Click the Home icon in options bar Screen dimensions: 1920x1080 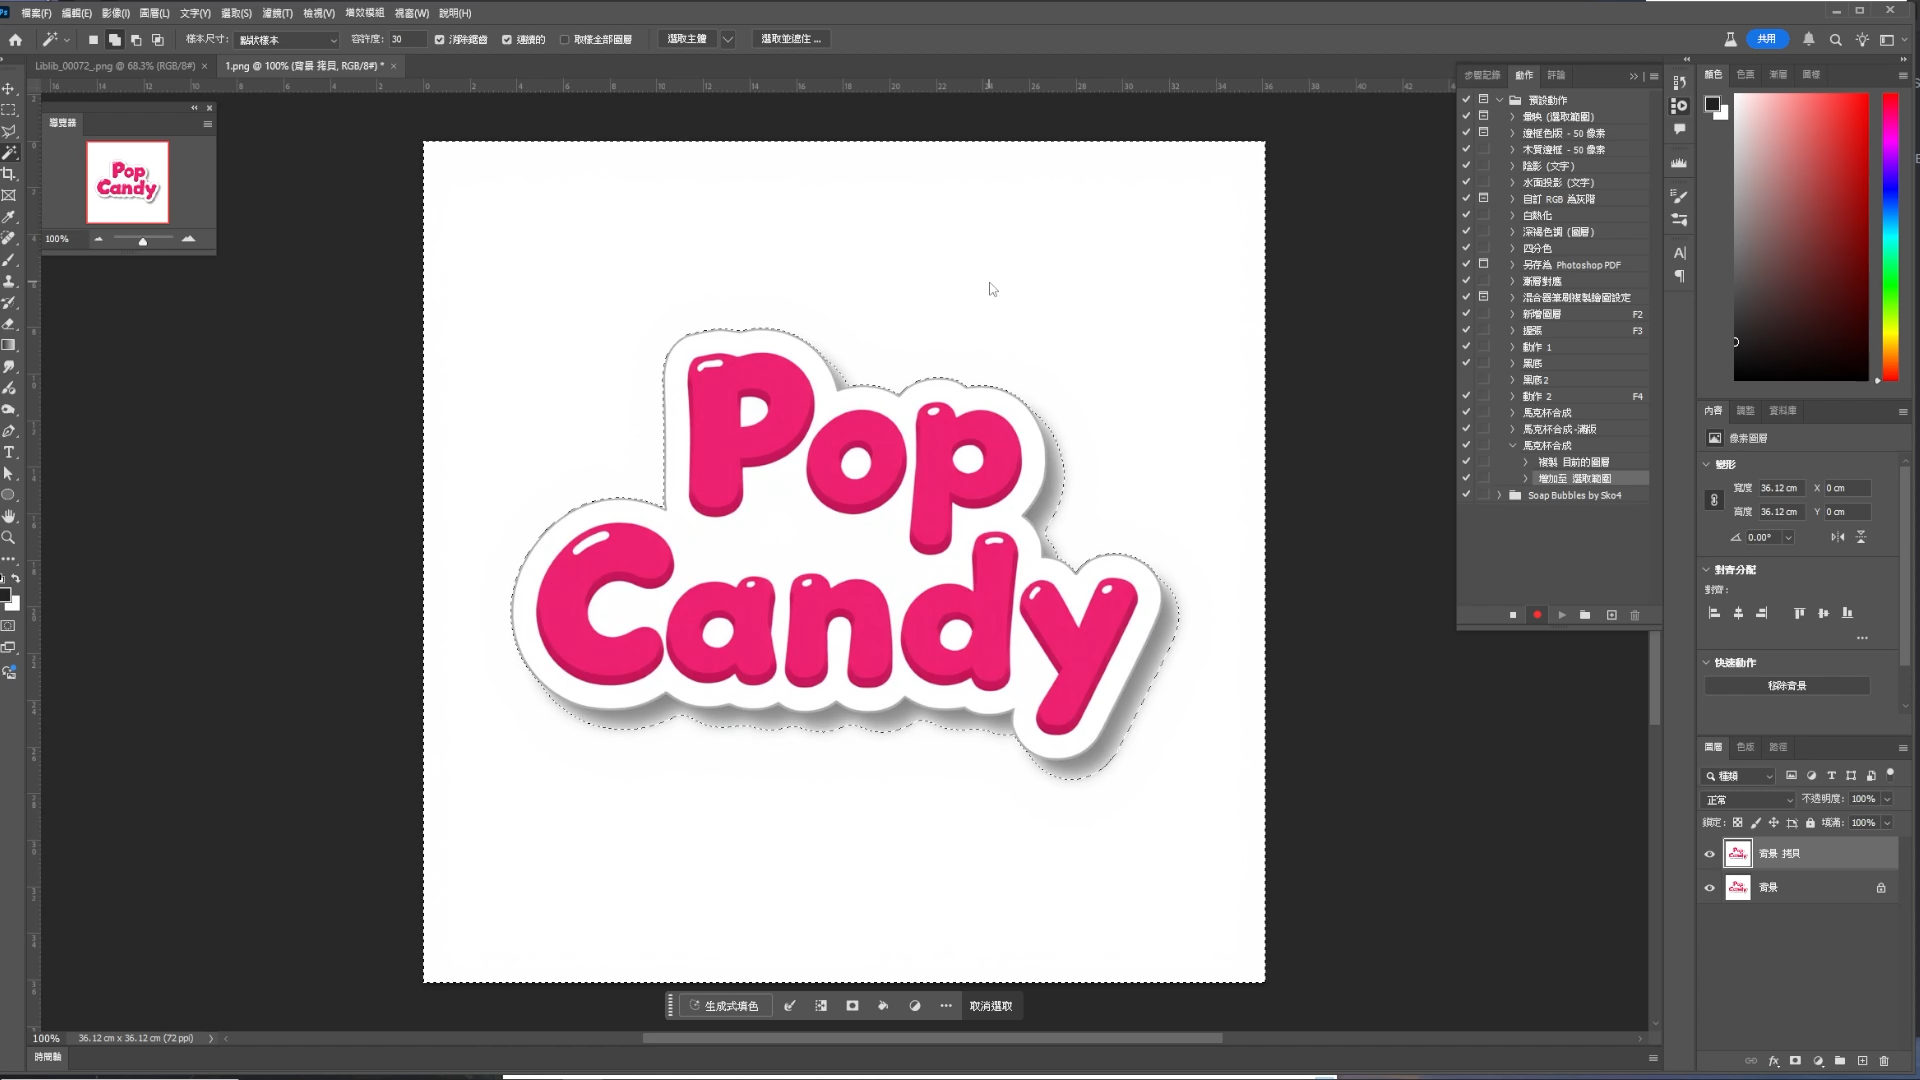point(15,39)
